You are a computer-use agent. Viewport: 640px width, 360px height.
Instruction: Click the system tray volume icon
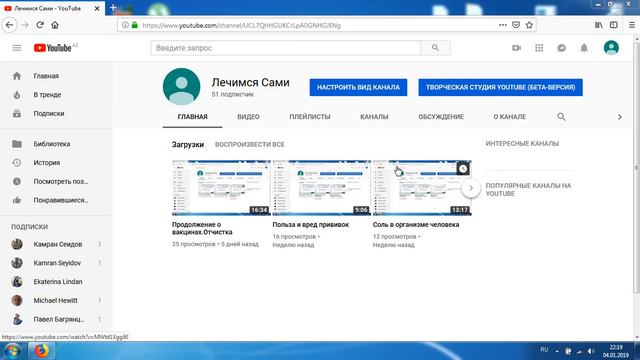pyautogui.click(x=591, y=351)
